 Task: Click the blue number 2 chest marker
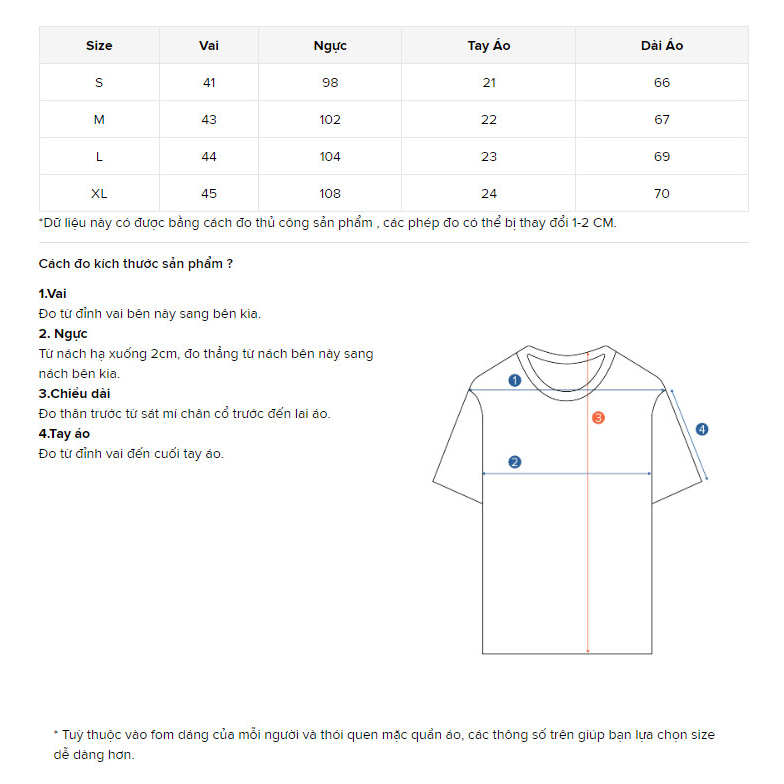pyautogui.click(x=514, y=462)
